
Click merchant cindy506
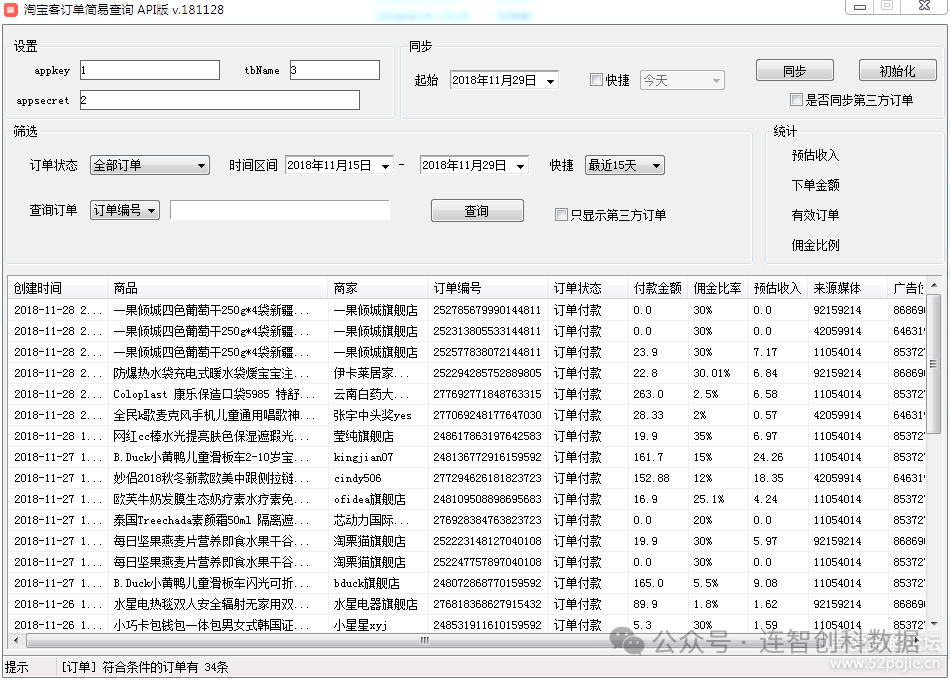[x=357, y=478]
